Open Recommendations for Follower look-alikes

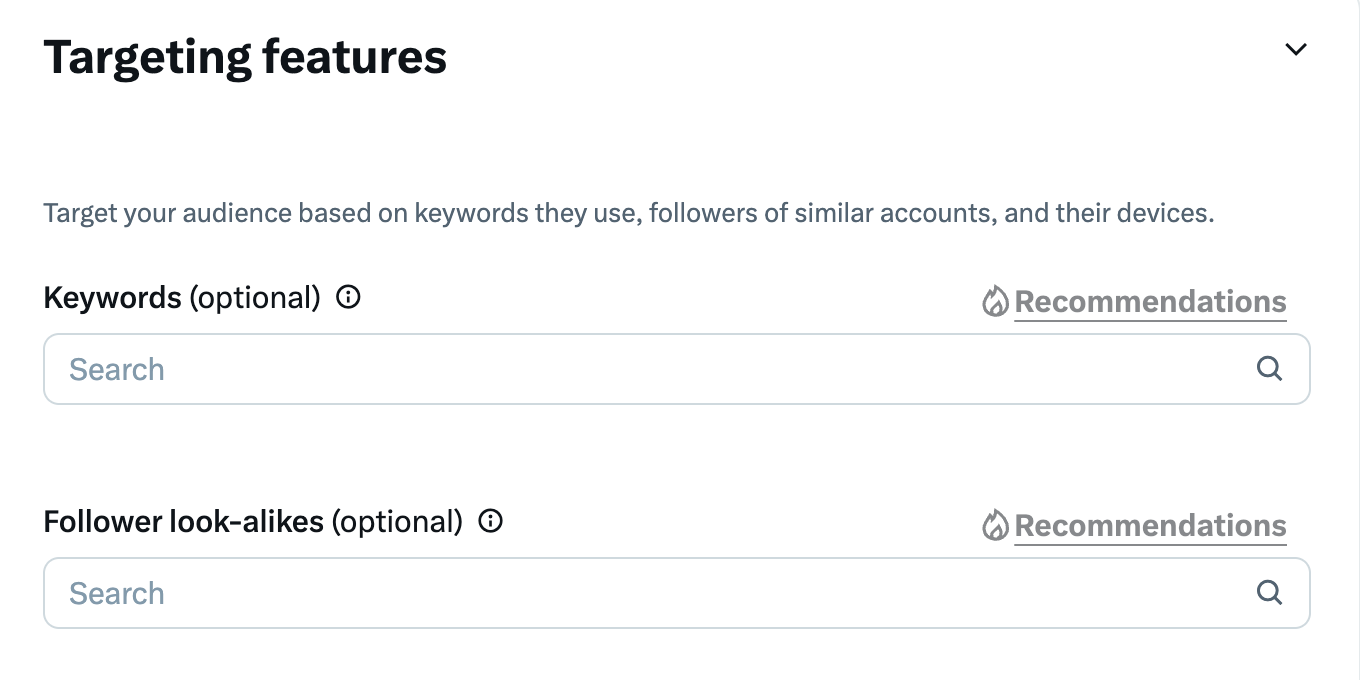(x=1150, y=525)
